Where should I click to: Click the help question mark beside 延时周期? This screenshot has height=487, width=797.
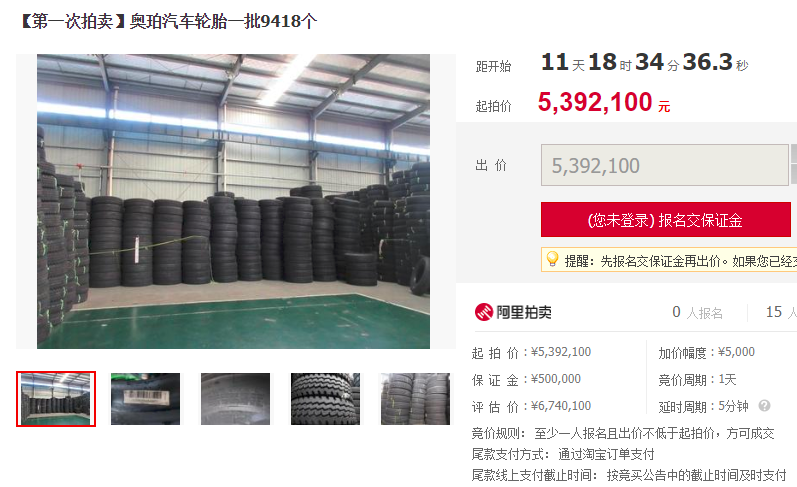pyautogui.click(x=764, y=406)
